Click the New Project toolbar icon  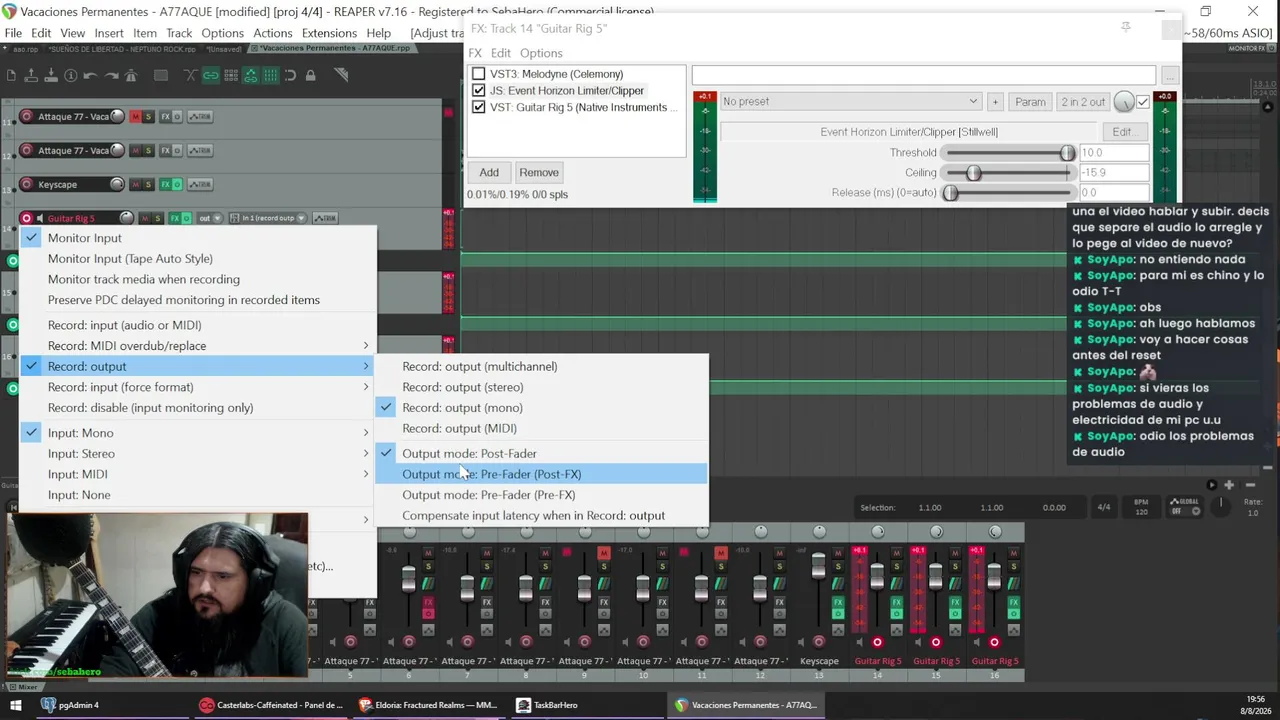[x=11, y=75]
